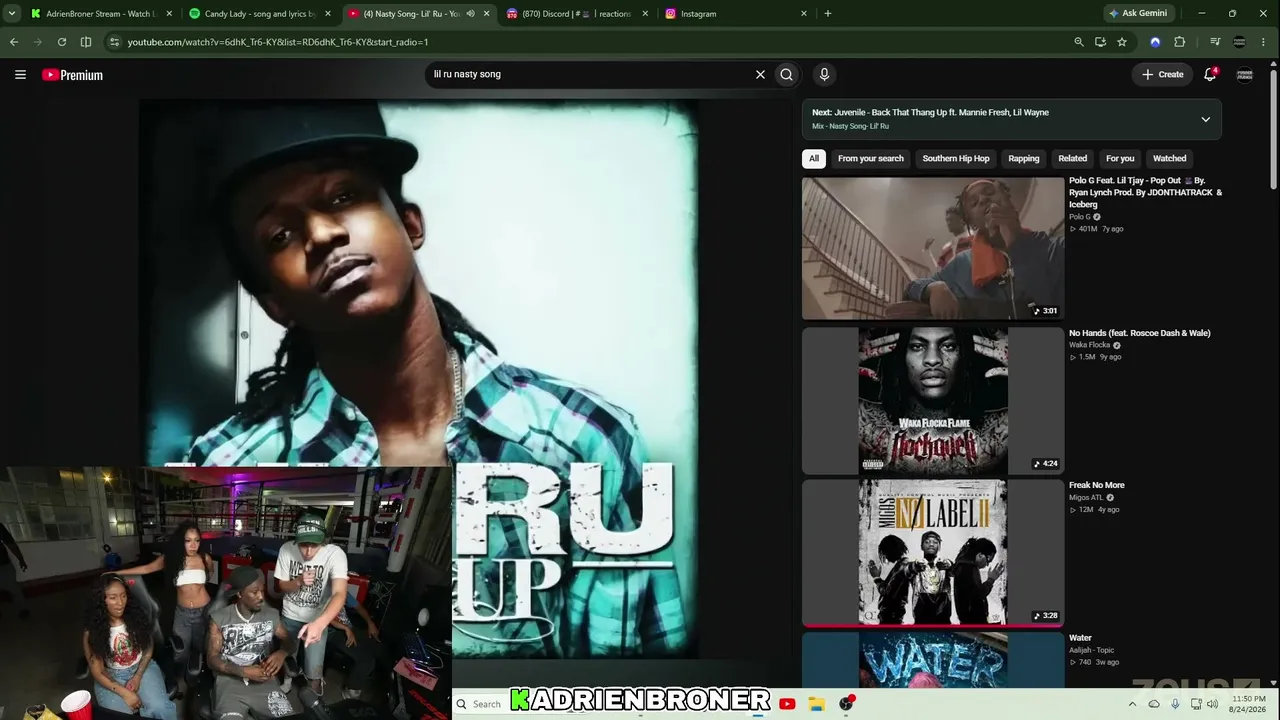Filter by Rapping chip
Viewport: 1280px width, 720px height.
coord(1024,158)
